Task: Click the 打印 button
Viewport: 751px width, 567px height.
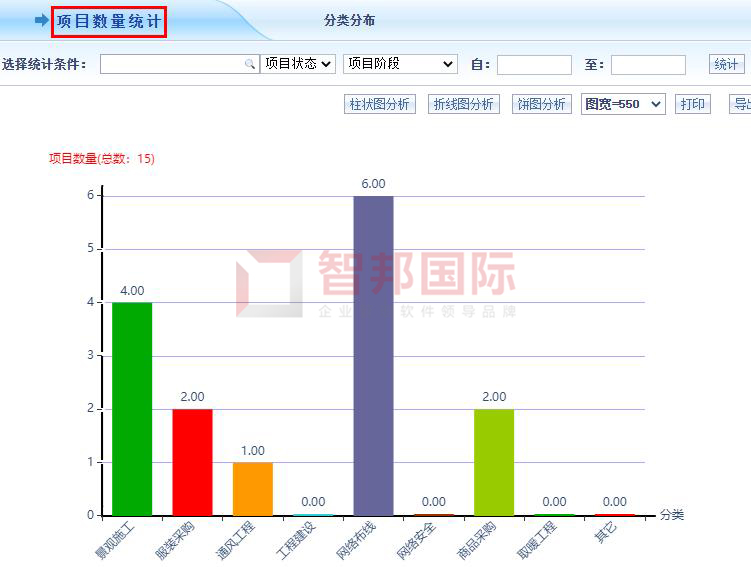Action: 693,104
